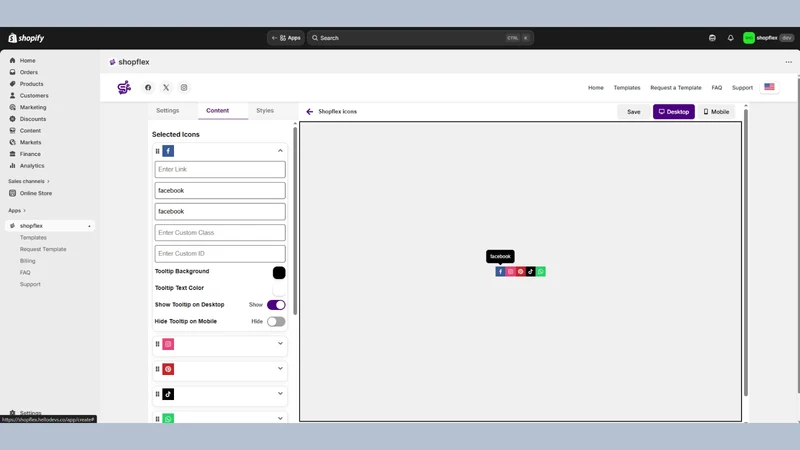Expand the WhatsApp icon settings
The height and width of the screenshot is (450, 800).
click(x=280, y=418)
